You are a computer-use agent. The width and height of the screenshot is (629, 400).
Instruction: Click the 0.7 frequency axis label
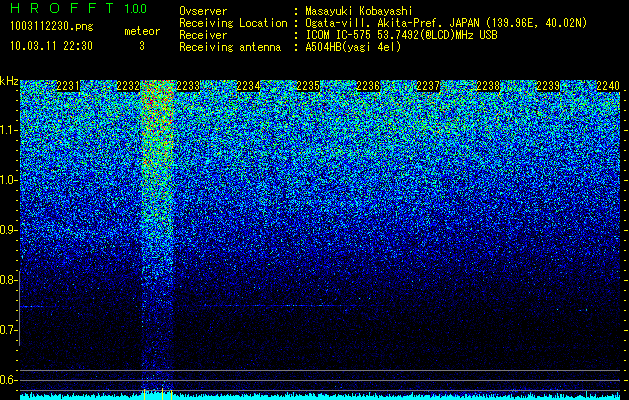point(9,330)
